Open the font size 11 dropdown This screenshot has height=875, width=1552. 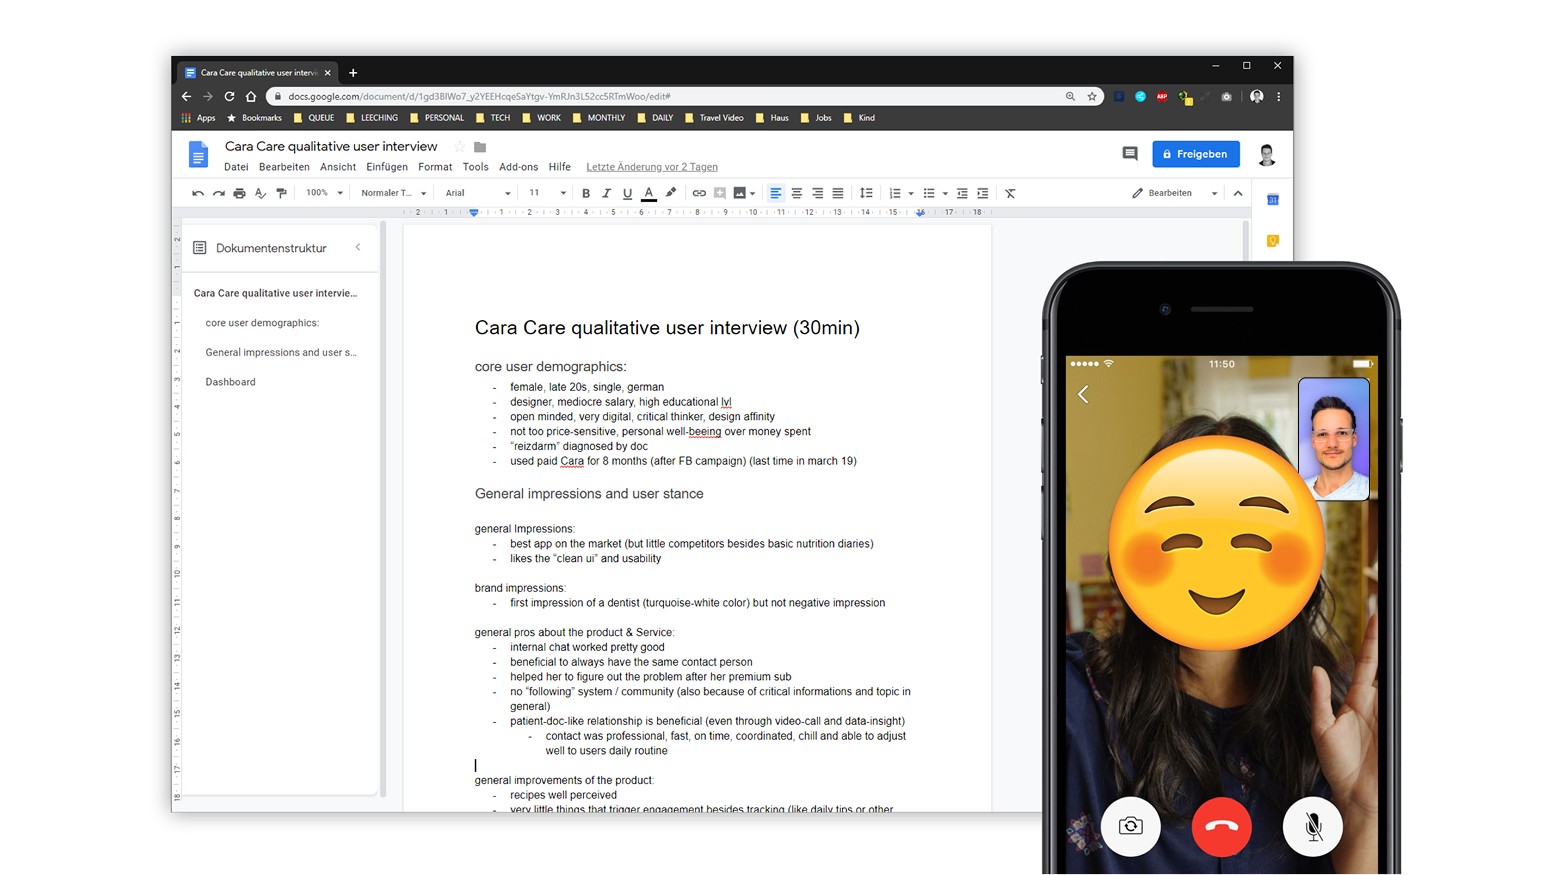click(547, 193)
